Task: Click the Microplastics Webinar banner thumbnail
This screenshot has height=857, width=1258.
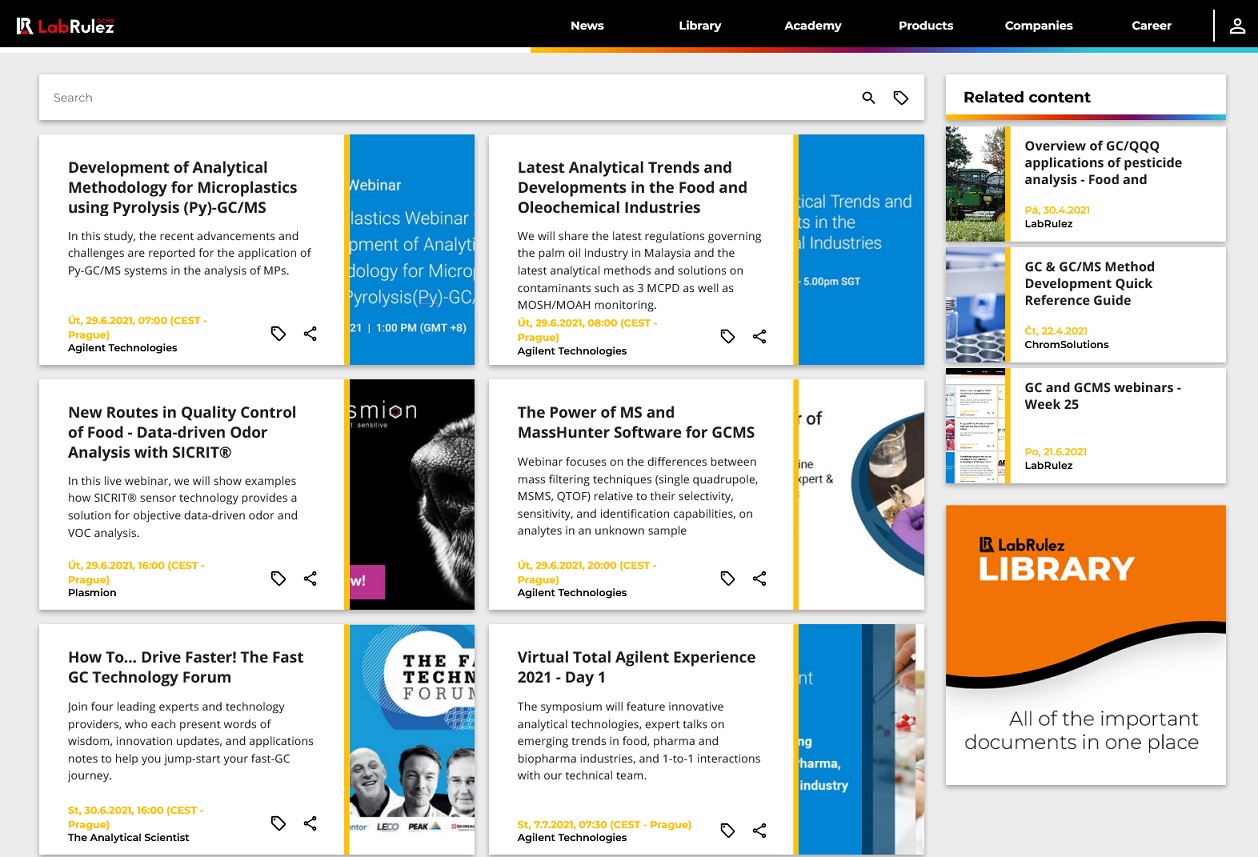Action: pyautogui.click(x=412, y=249)
